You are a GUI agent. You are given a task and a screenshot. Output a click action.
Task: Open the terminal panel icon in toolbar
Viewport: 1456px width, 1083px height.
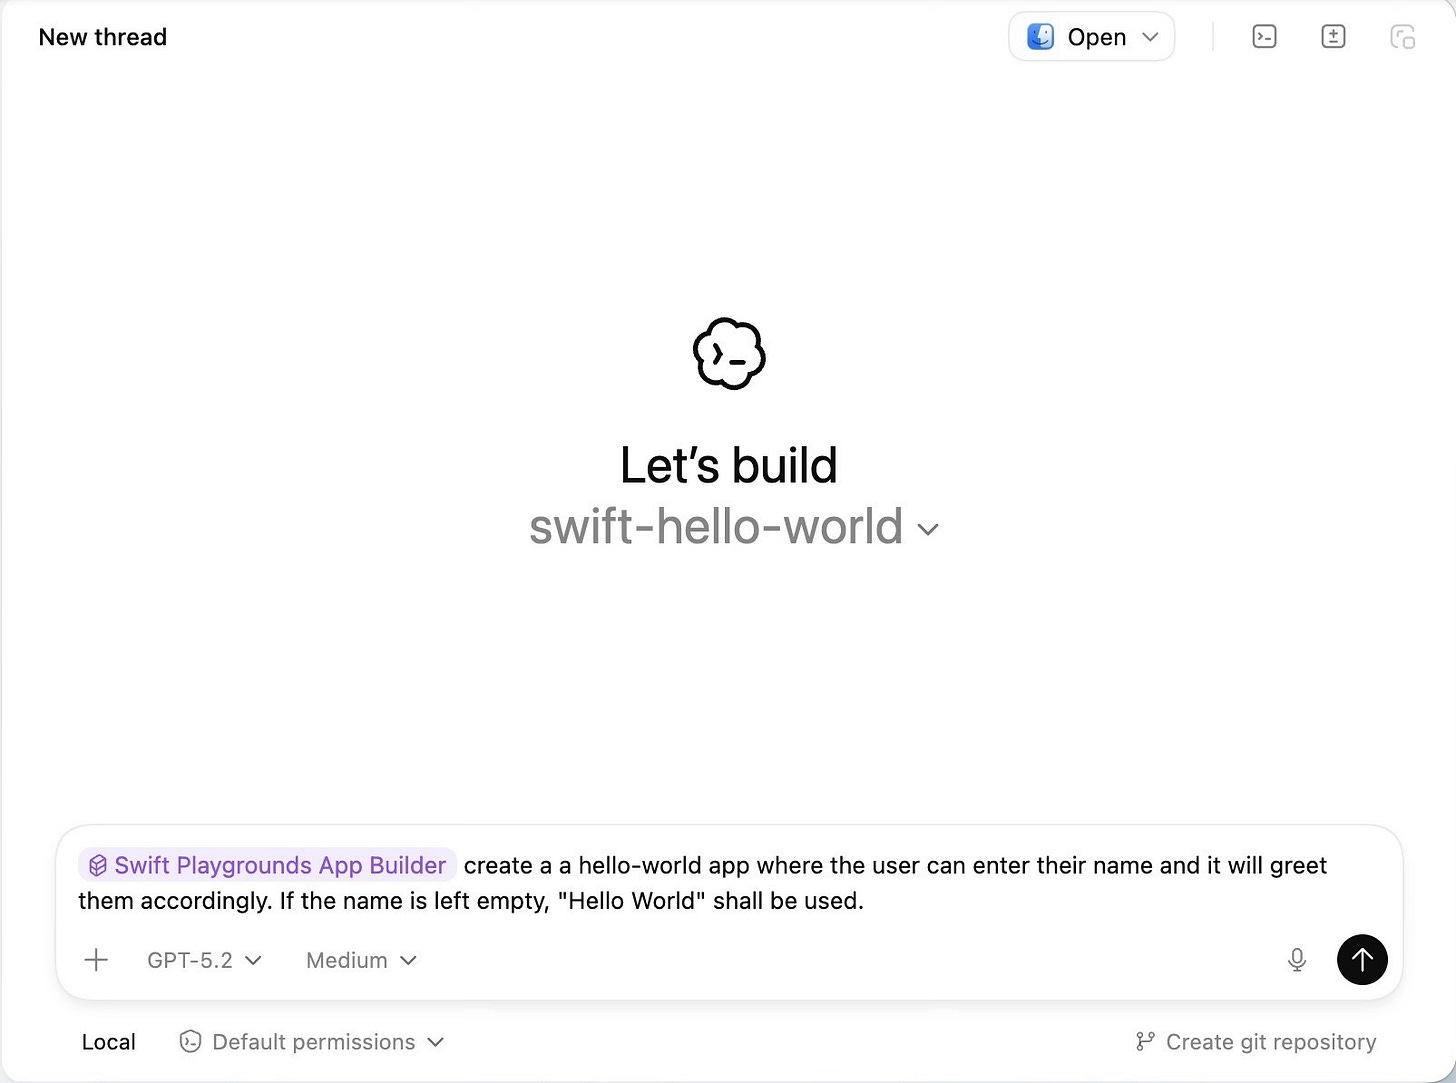[x=1264, y=37]
